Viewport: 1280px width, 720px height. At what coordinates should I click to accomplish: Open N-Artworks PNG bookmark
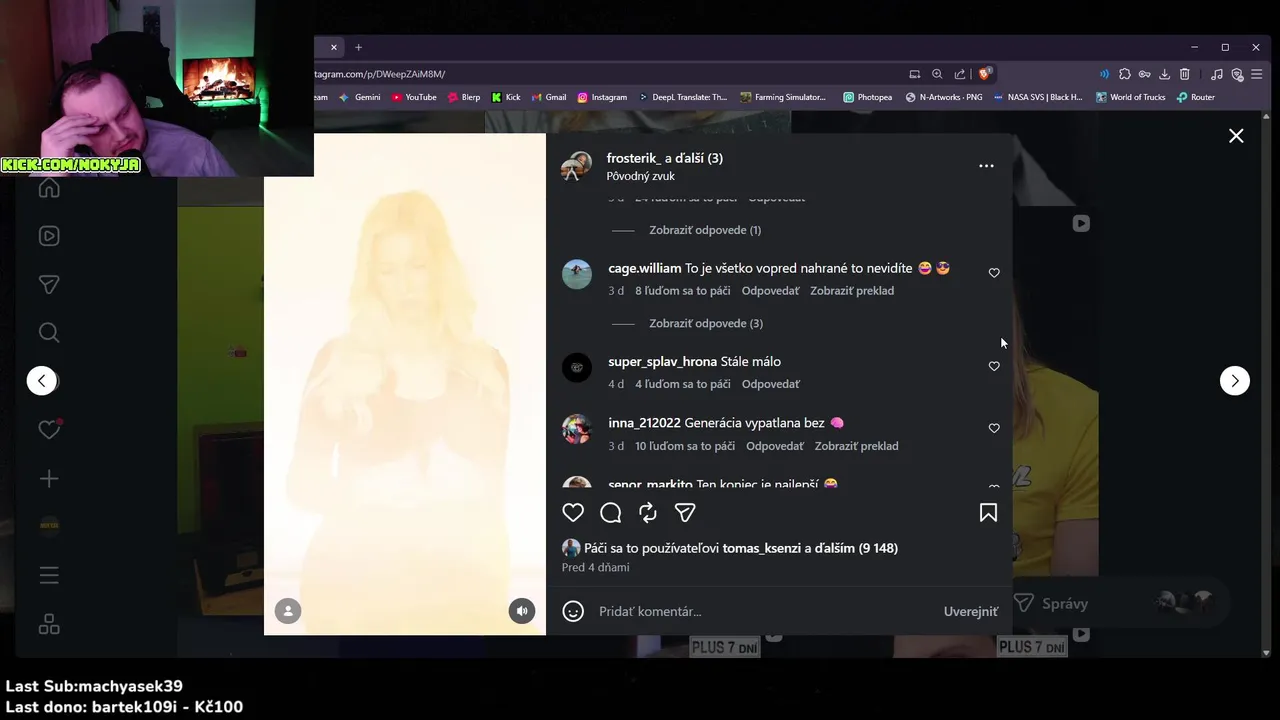(x=944, y=97)
